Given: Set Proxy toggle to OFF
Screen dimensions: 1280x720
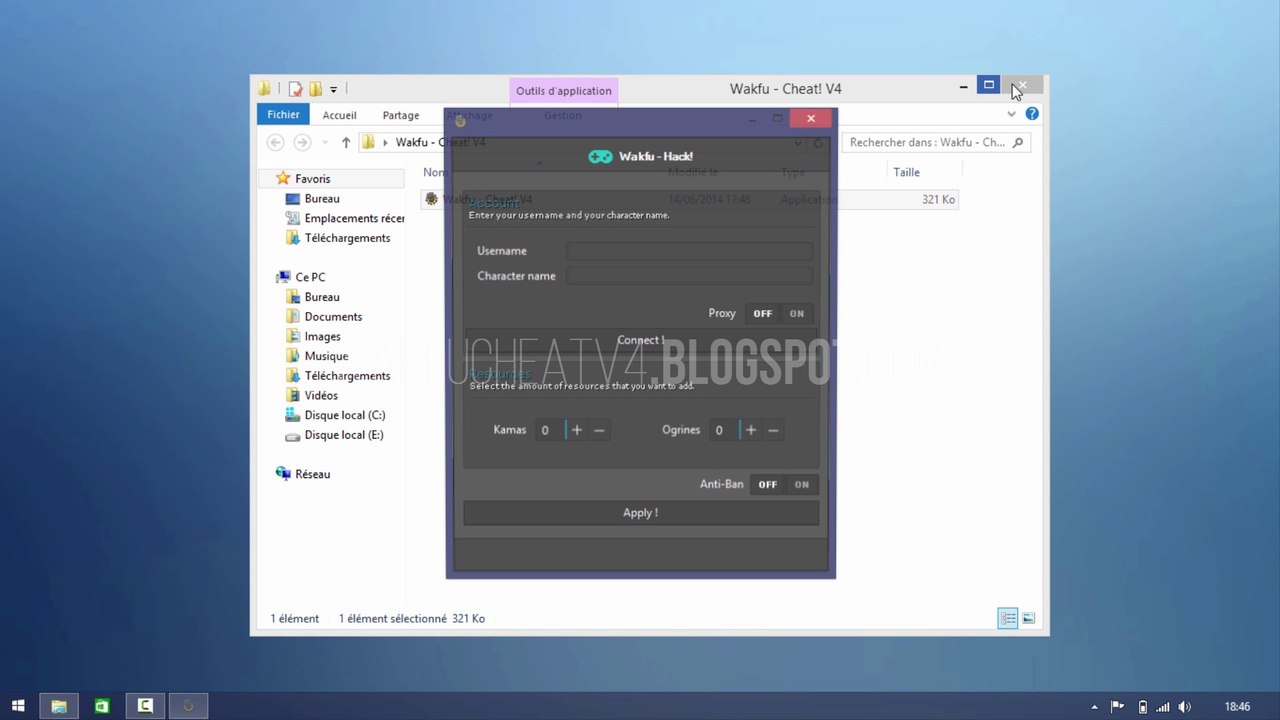Looking at the screenshot, I should point(763,314).
